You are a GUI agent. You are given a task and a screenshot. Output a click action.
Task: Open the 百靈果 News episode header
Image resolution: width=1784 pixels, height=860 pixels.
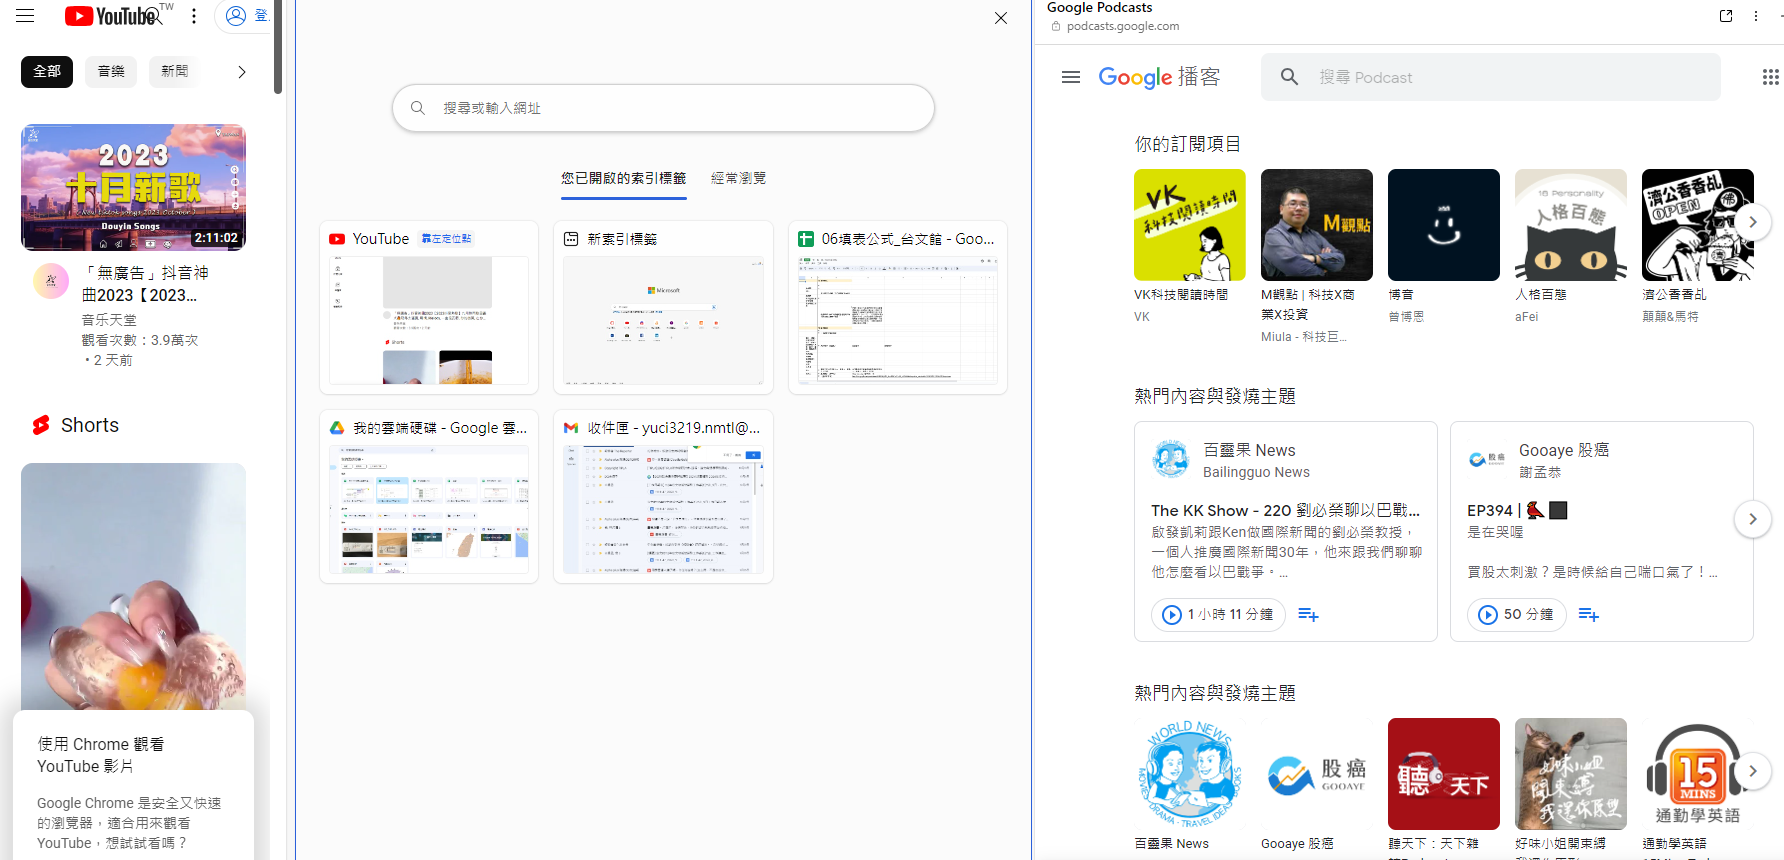pyautogui.click(x=1286, y=460)
